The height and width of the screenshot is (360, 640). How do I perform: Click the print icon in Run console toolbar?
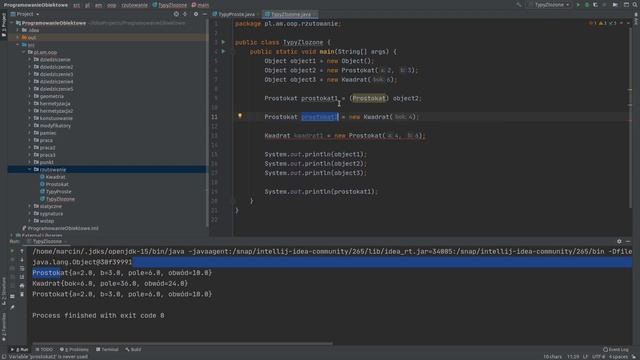click(x=22, y=286)
